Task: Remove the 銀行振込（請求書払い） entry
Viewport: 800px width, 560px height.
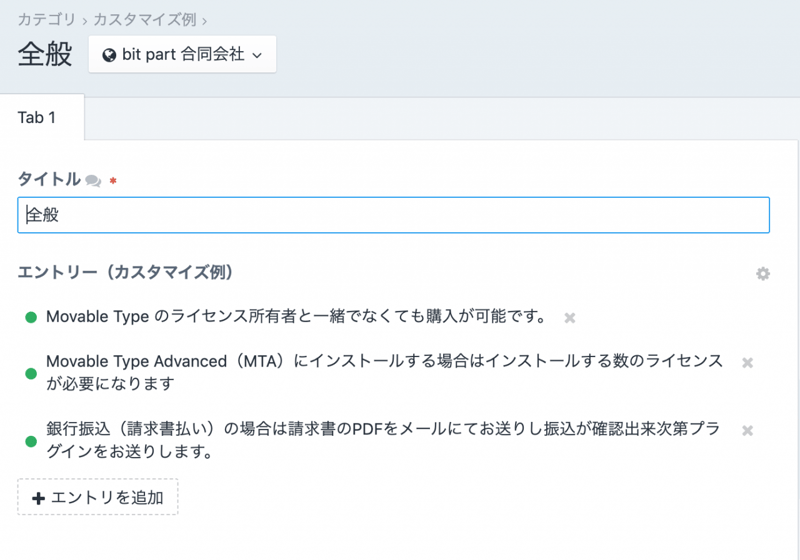Action: [x=747, y=431]
